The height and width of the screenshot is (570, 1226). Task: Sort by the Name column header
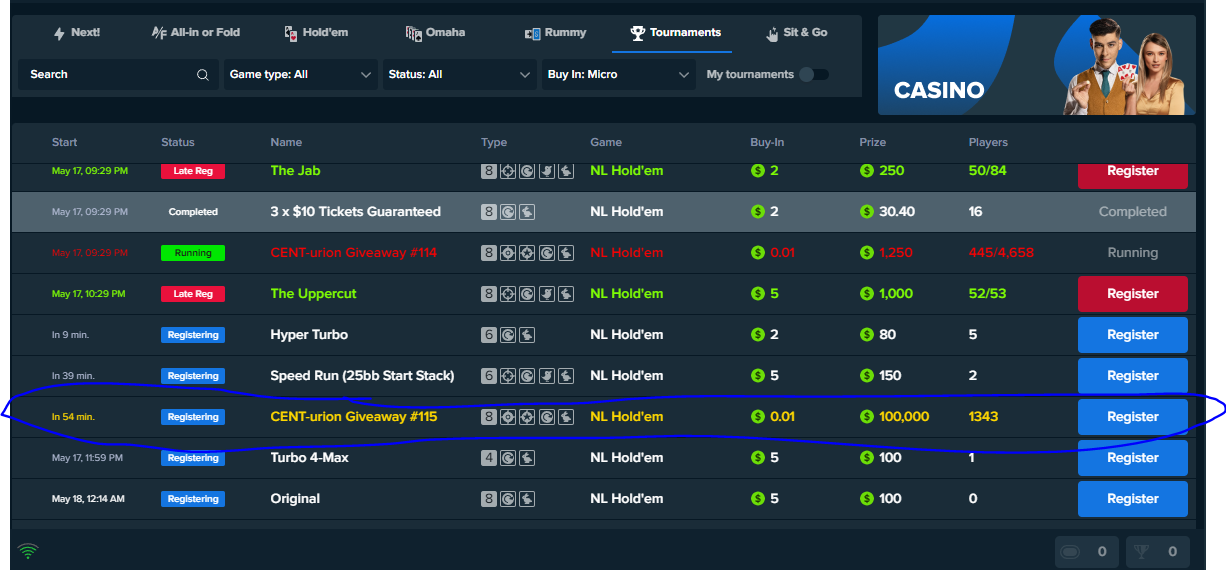click(x=286, y=142)
